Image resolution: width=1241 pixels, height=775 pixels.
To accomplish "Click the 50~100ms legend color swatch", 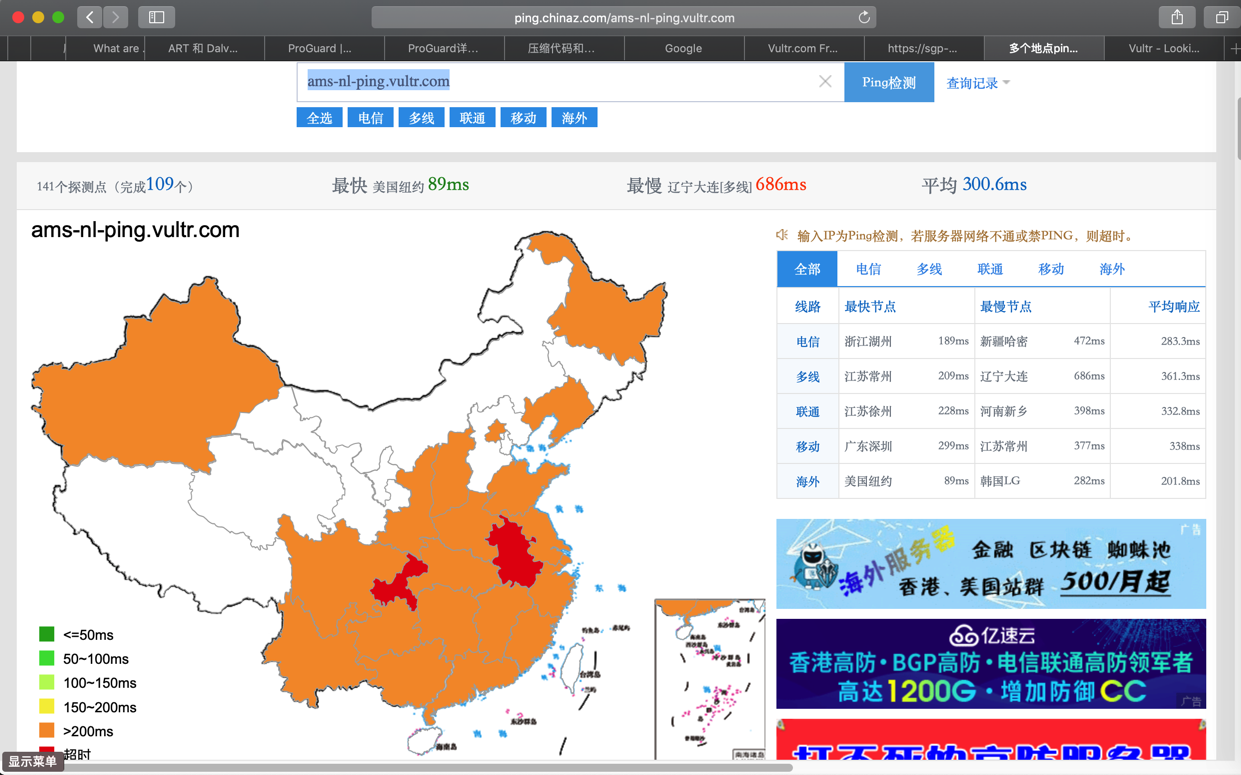I will tap(46, 658).
